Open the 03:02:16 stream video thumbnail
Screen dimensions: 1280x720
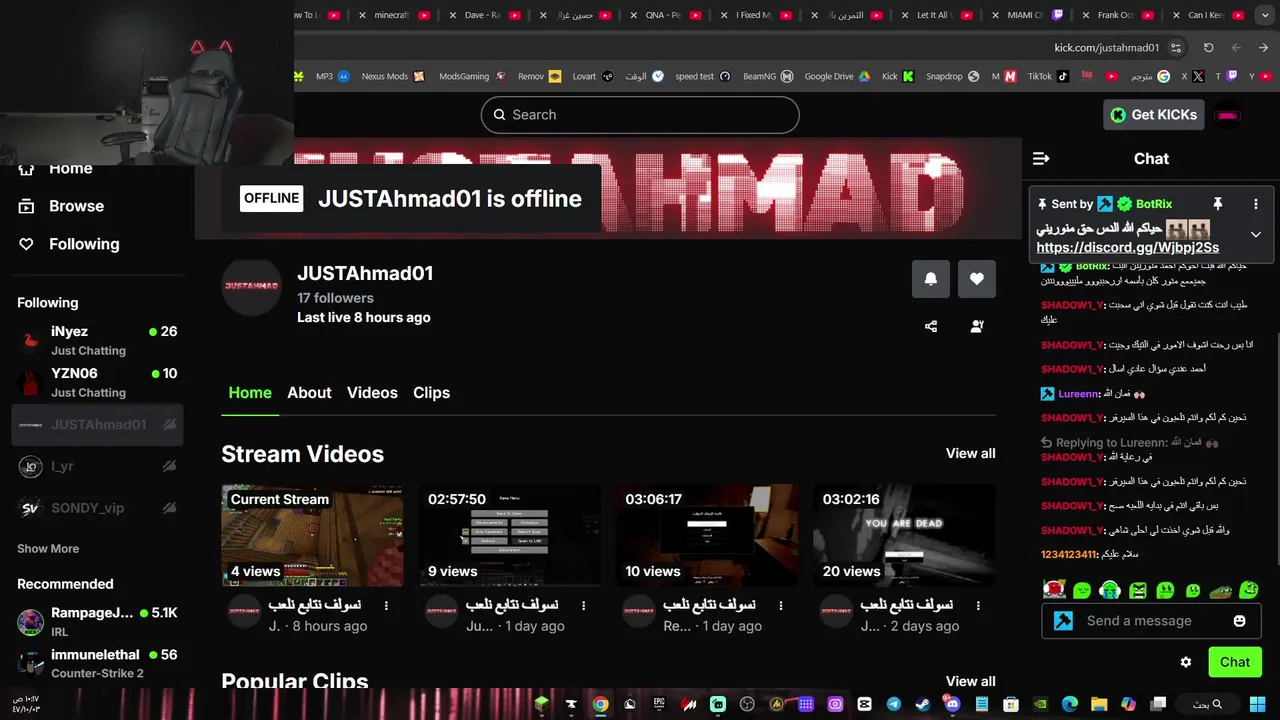point(905,535)
